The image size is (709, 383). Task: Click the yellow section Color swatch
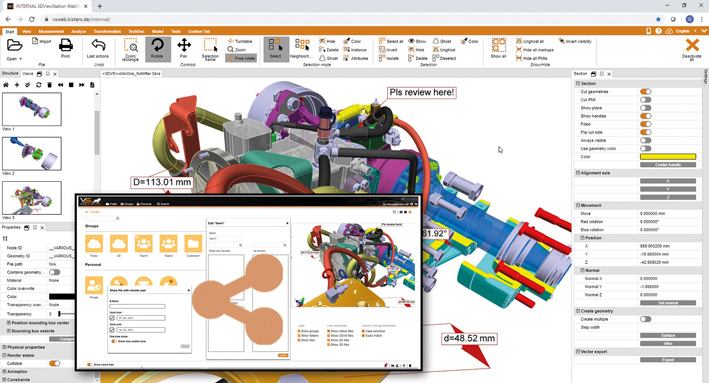point(668,156)
